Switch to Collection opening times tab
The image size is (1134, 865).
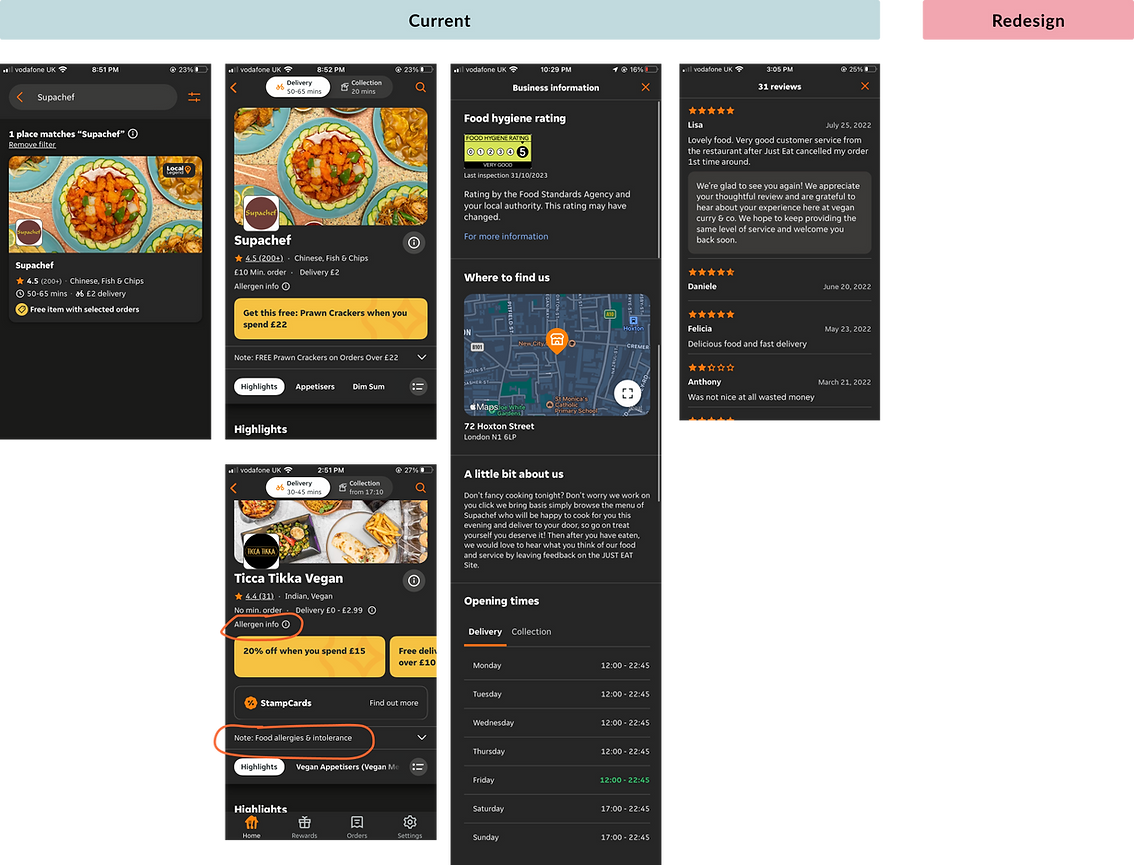pyautogui.click(x=532, y=632)
